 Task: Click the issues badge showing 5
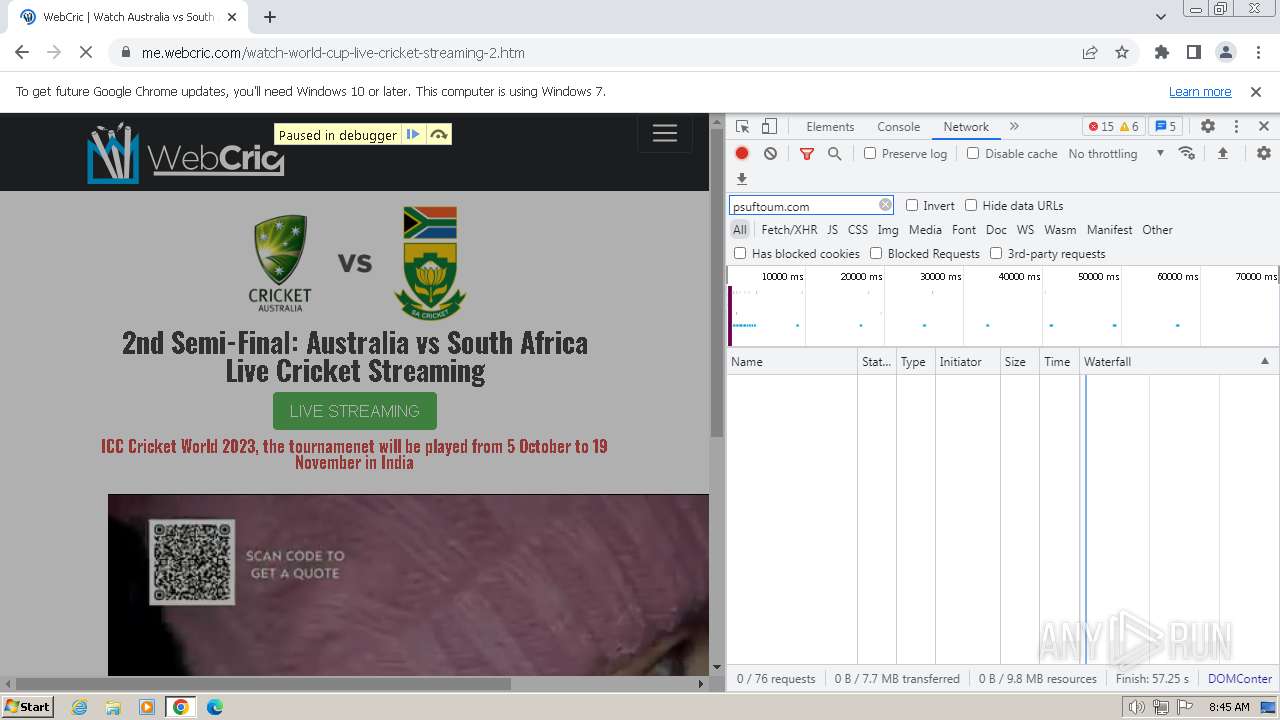point(1165,127)
